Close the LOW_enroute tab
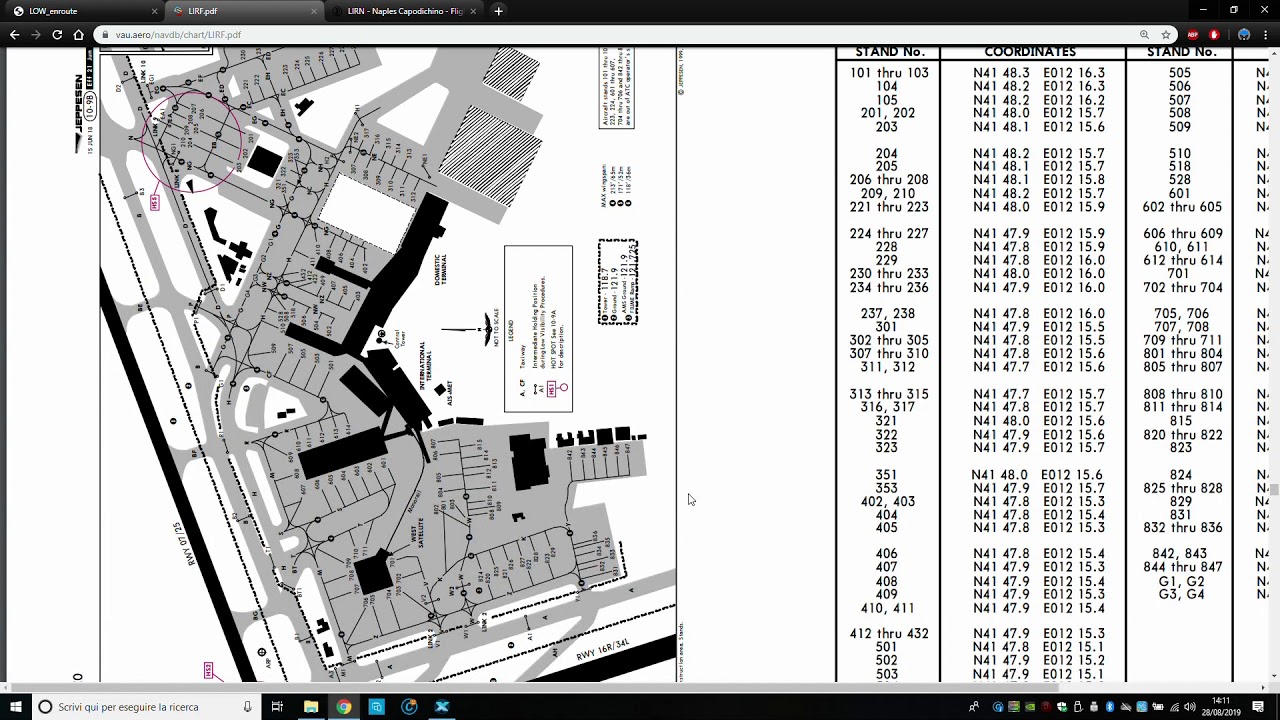Image resolution: width=1280 pixels, height=720 pixels. [154, 11]
